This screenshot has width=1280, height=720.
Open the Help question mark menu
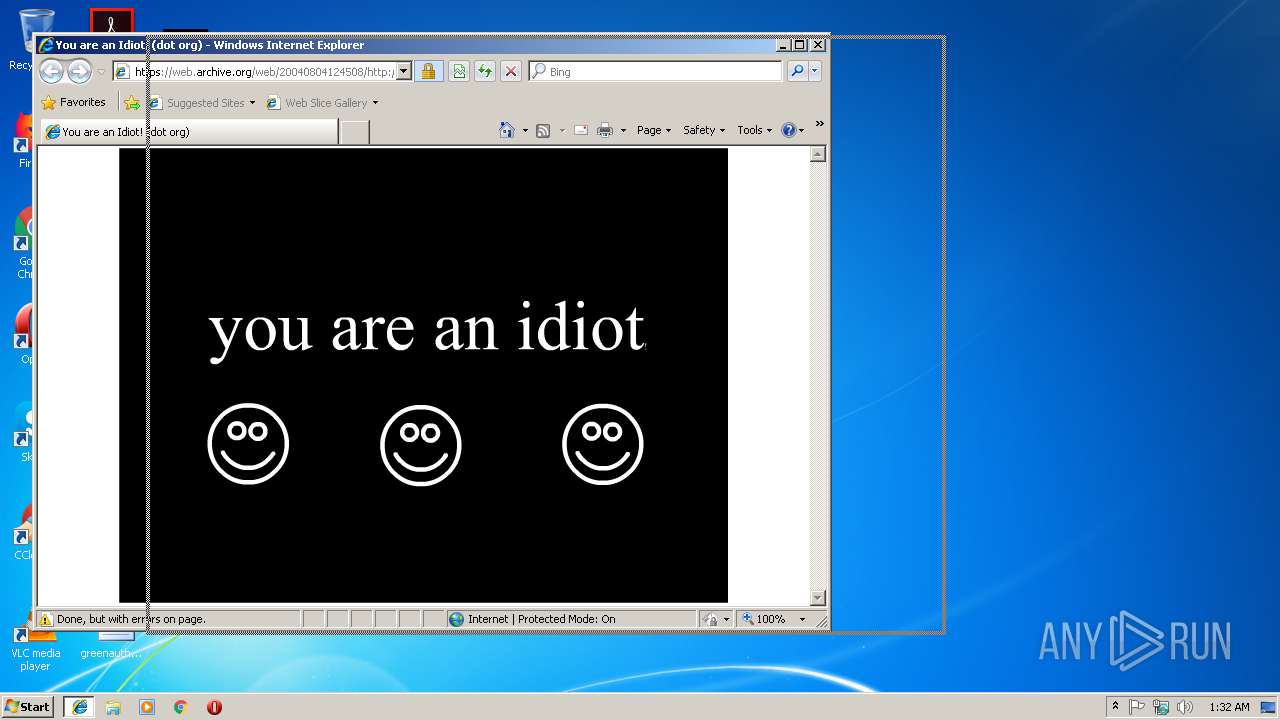pyautogui.click(x=793, y=130)
